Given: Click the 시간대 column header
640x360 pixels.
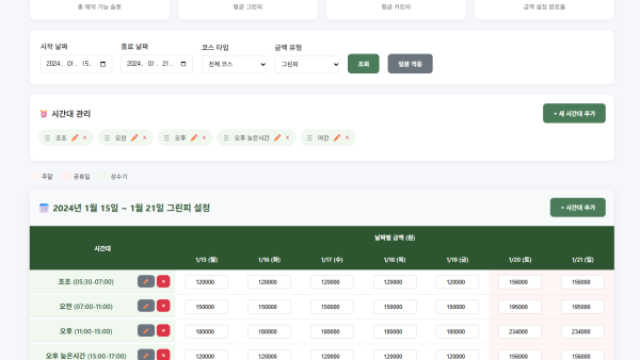Looking at the screenshot, I should pos(102,248).
